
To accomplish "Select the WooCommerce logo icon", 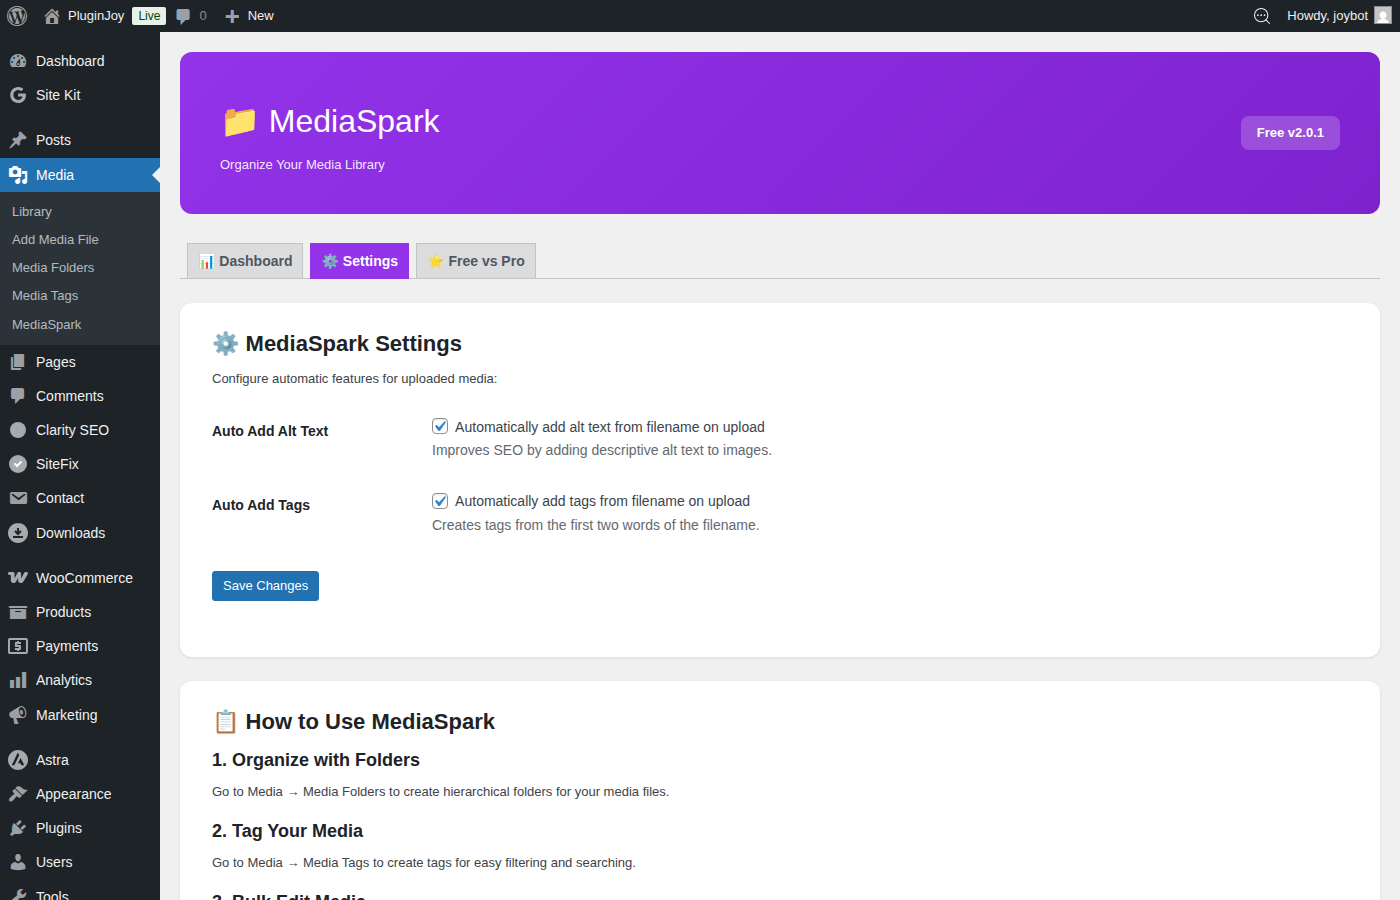I will [17, 577].
